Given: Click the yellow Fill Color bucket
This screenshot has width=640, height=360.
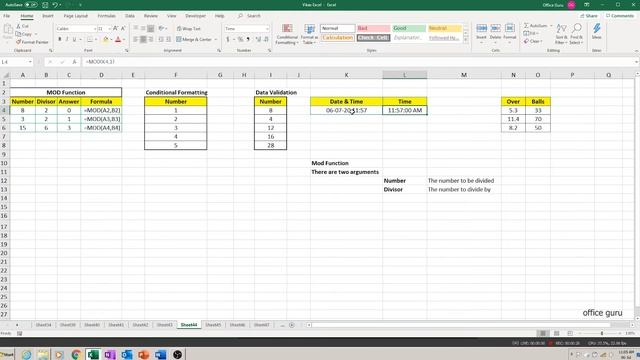Looking at the screenshot, I should [x=106, y=40].
